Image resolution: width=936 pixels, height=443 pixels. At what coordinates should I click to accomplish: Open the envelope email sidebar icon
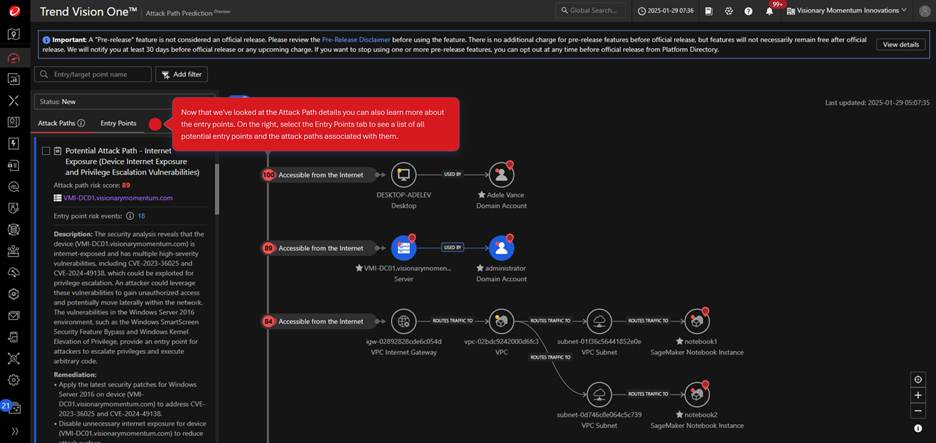(x=14, y=315)
